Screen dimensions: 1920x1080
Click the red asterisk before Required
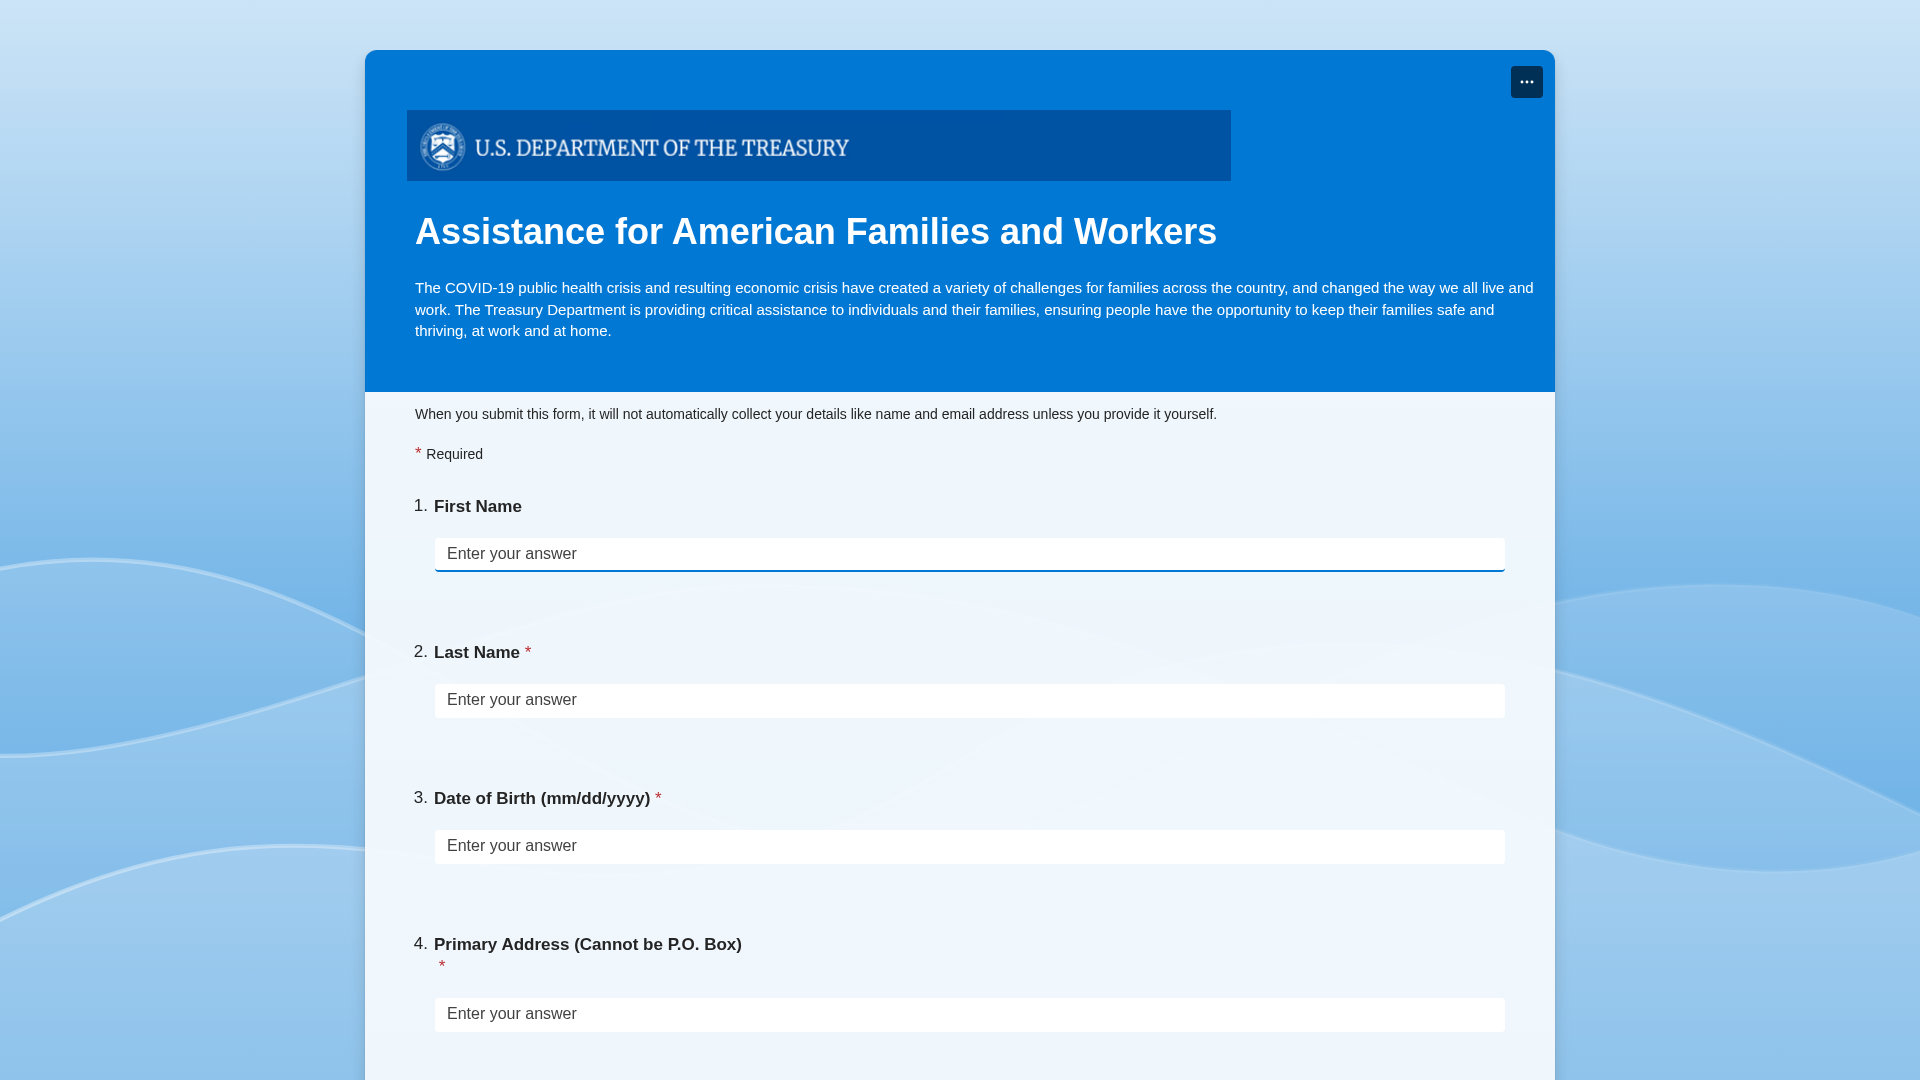pyautogui.click(x=418, y=452)
